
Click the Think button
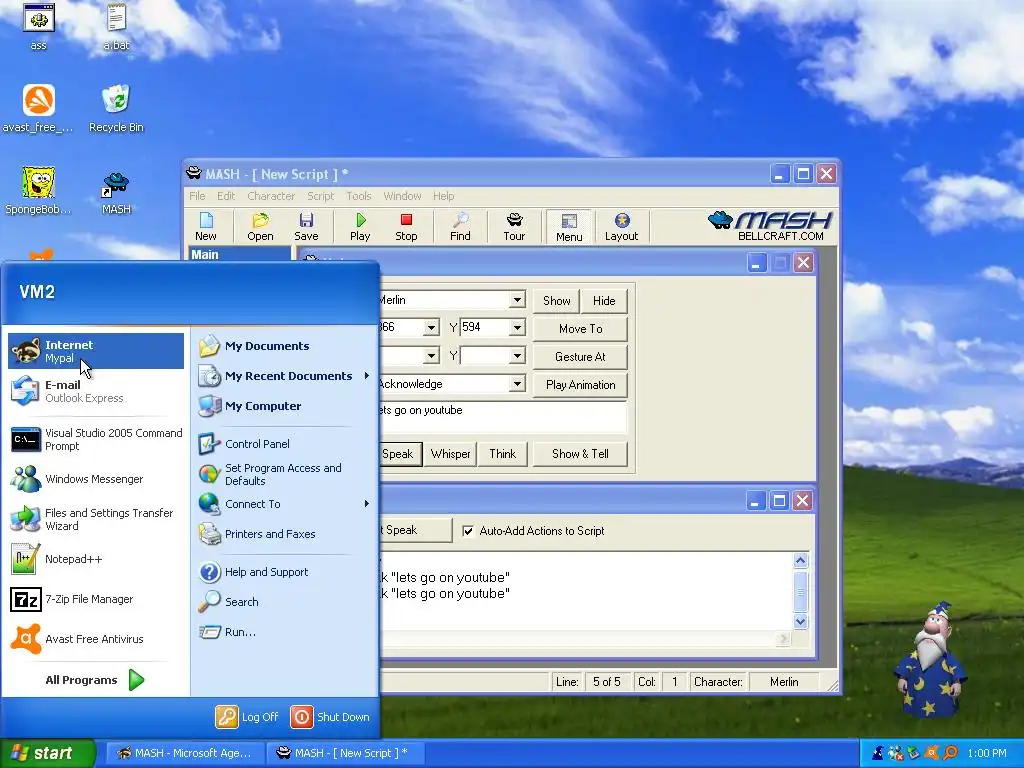[x=502, y=454]
